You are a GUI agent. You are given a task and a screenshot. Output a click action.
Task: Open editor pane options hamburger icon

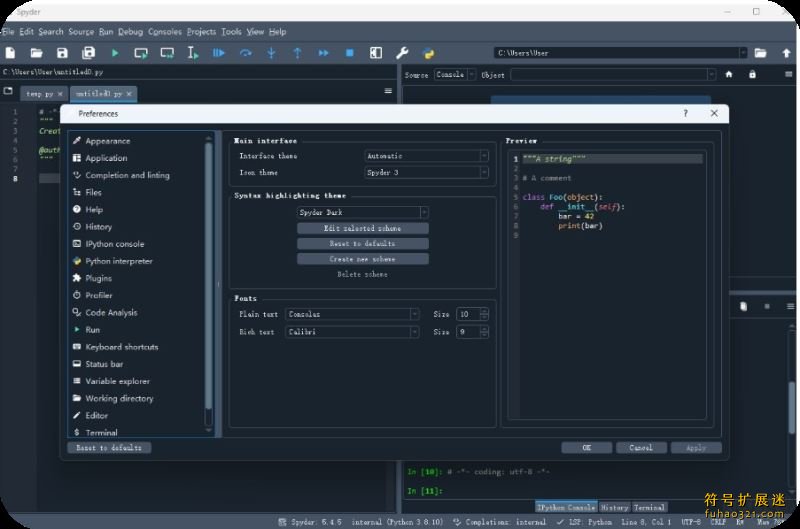pos(388,91)
